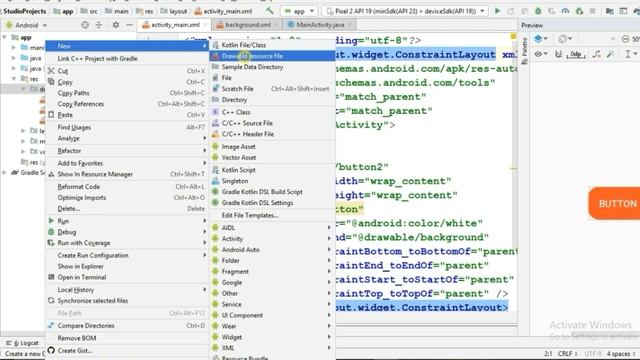Screen dimensions: 640x360
Task: Open the Android project view dropdown
Action: click(x=27, y=25)
